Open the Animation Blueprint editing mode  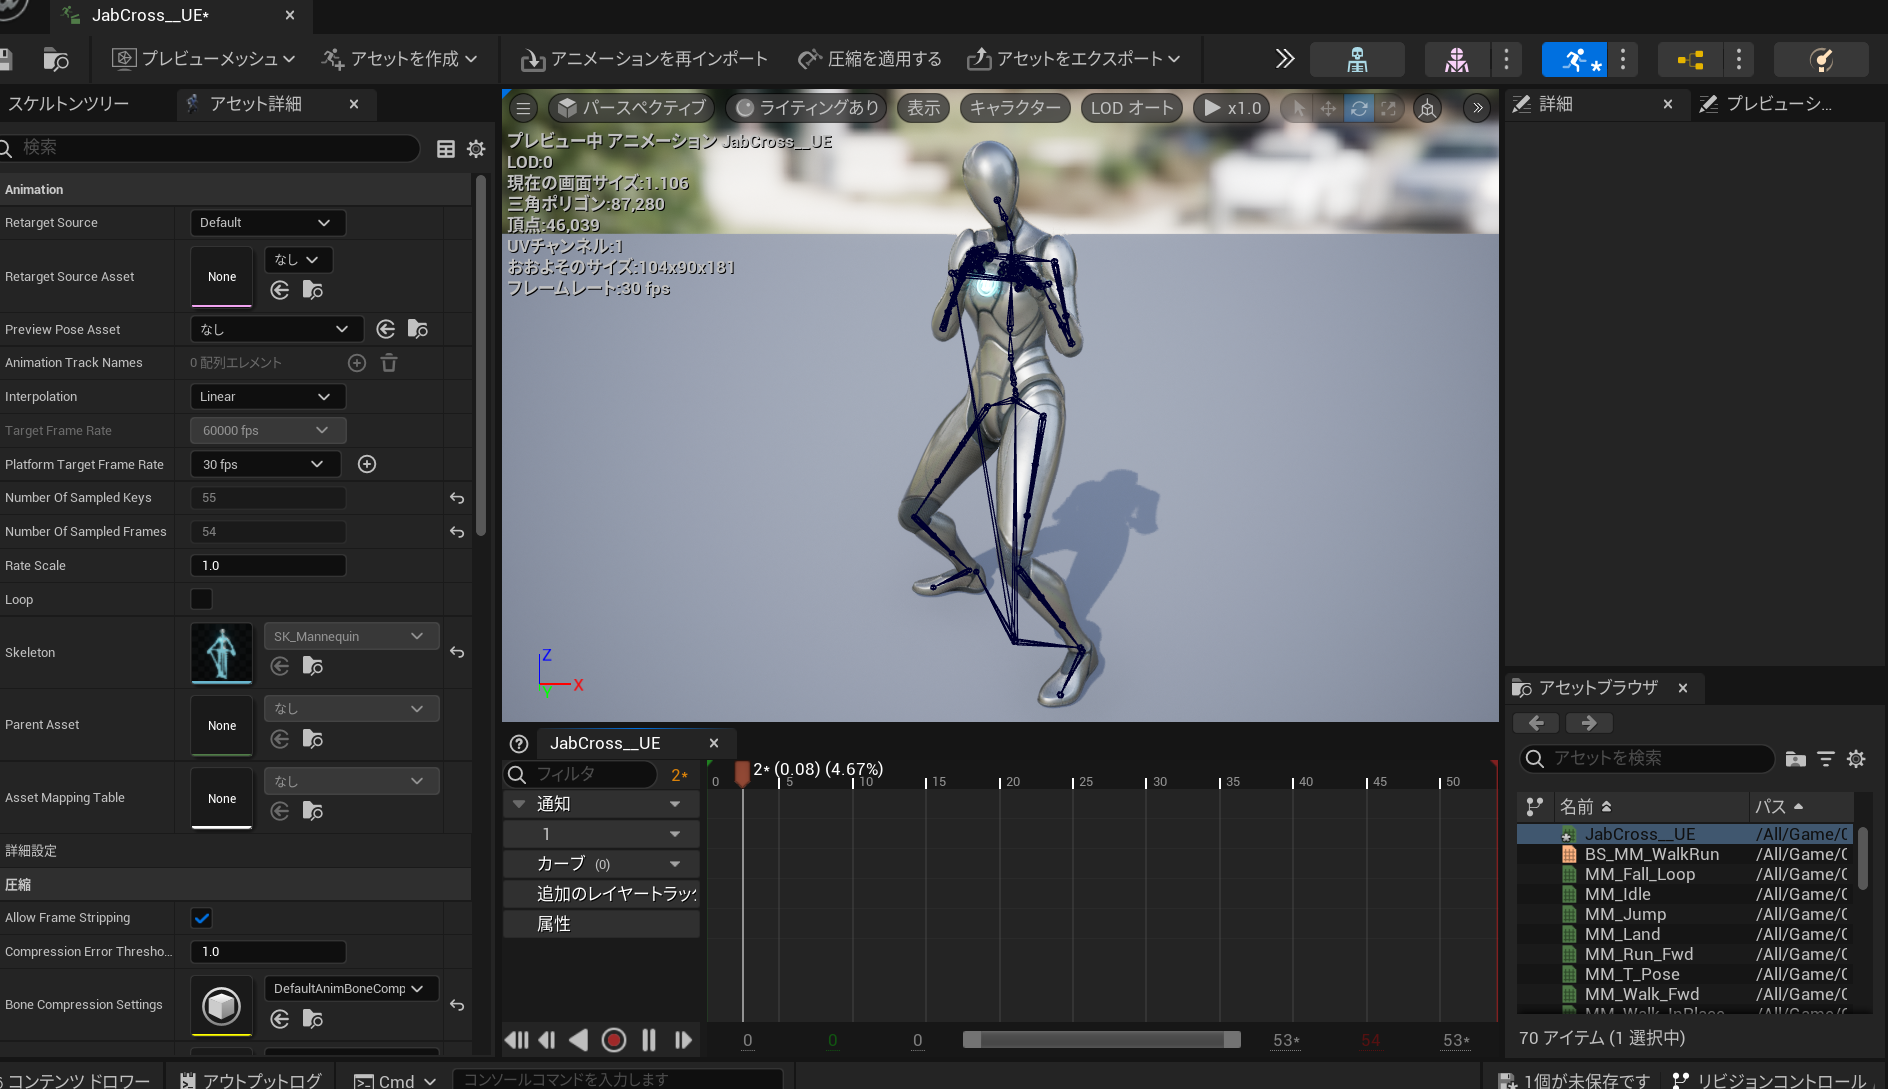[x=1690, y=59]
